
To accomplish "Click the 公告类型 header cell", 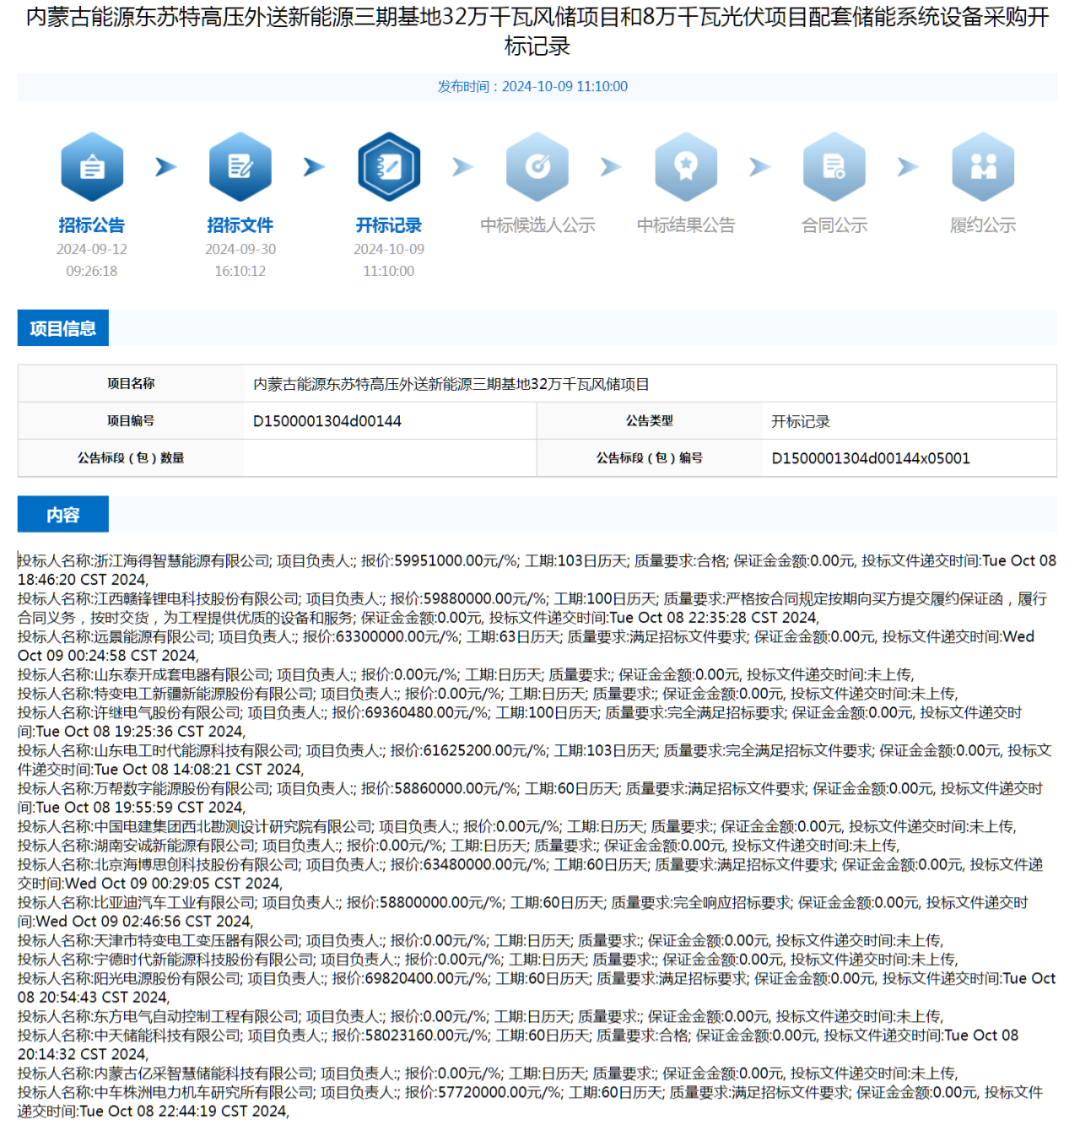I will (650, 421).
